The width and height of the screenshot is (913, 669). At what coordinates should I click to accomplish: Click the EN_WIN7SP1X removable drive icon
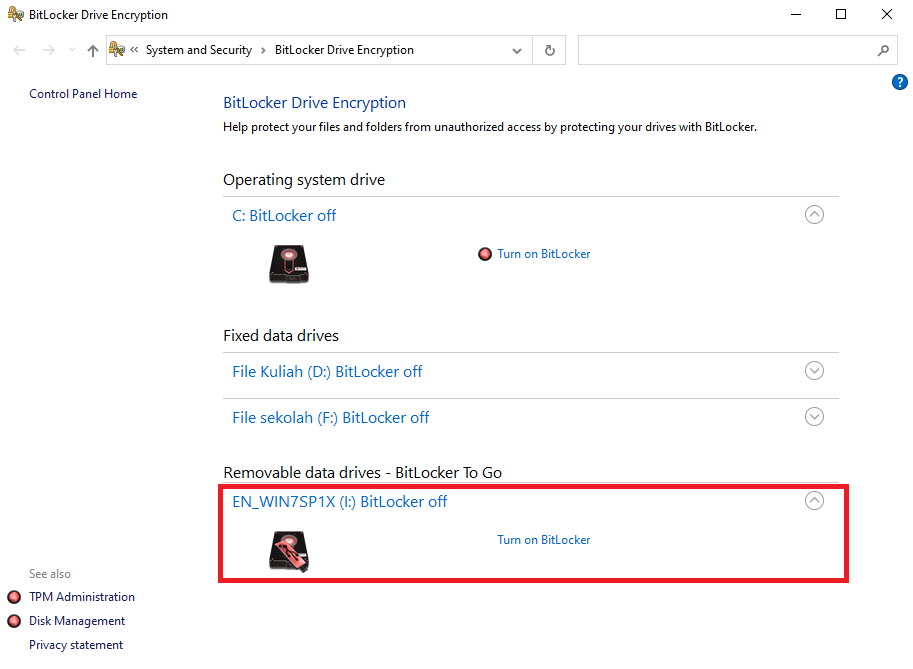coord(289,551)
